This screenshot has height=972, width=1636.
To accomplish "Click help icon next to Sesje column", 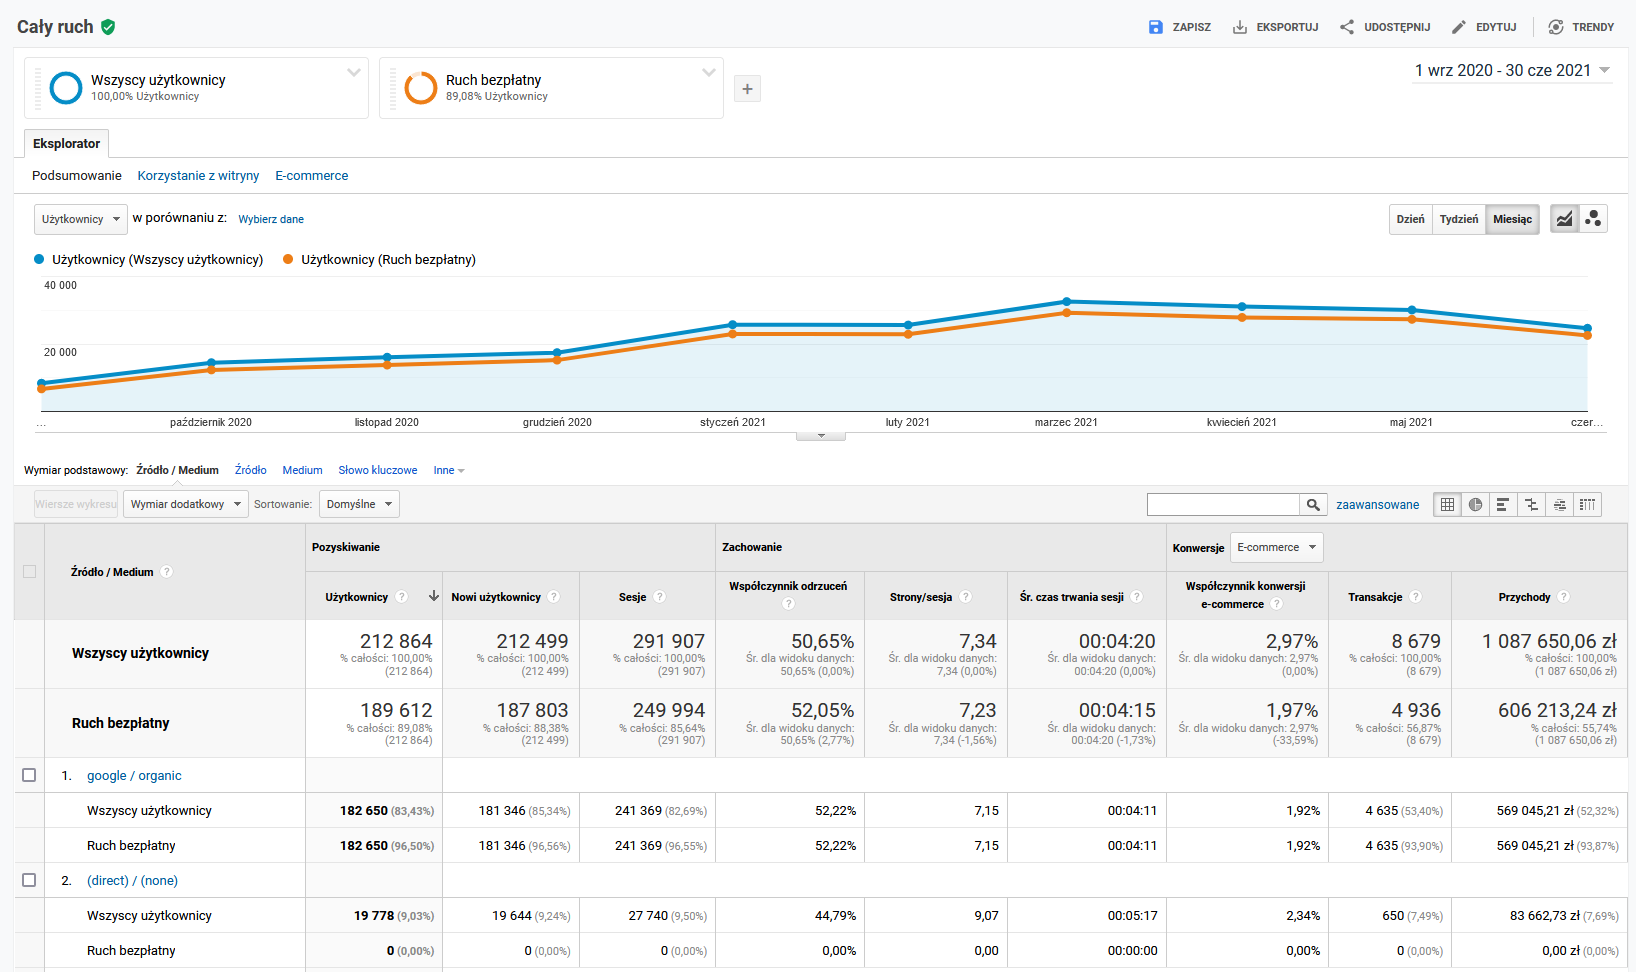I will 659,597.
